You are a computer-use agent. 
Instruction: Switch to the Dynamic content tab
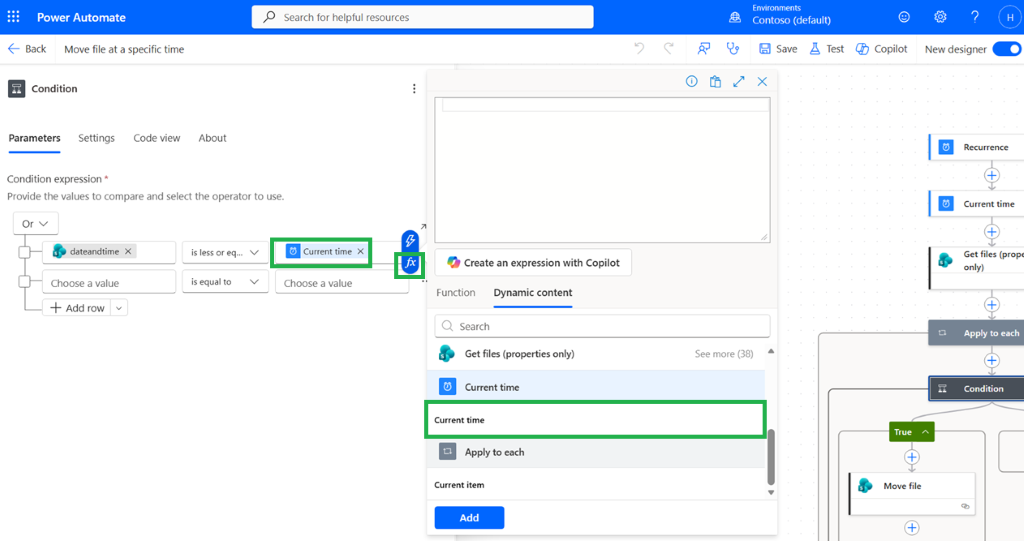coord(533,293)
